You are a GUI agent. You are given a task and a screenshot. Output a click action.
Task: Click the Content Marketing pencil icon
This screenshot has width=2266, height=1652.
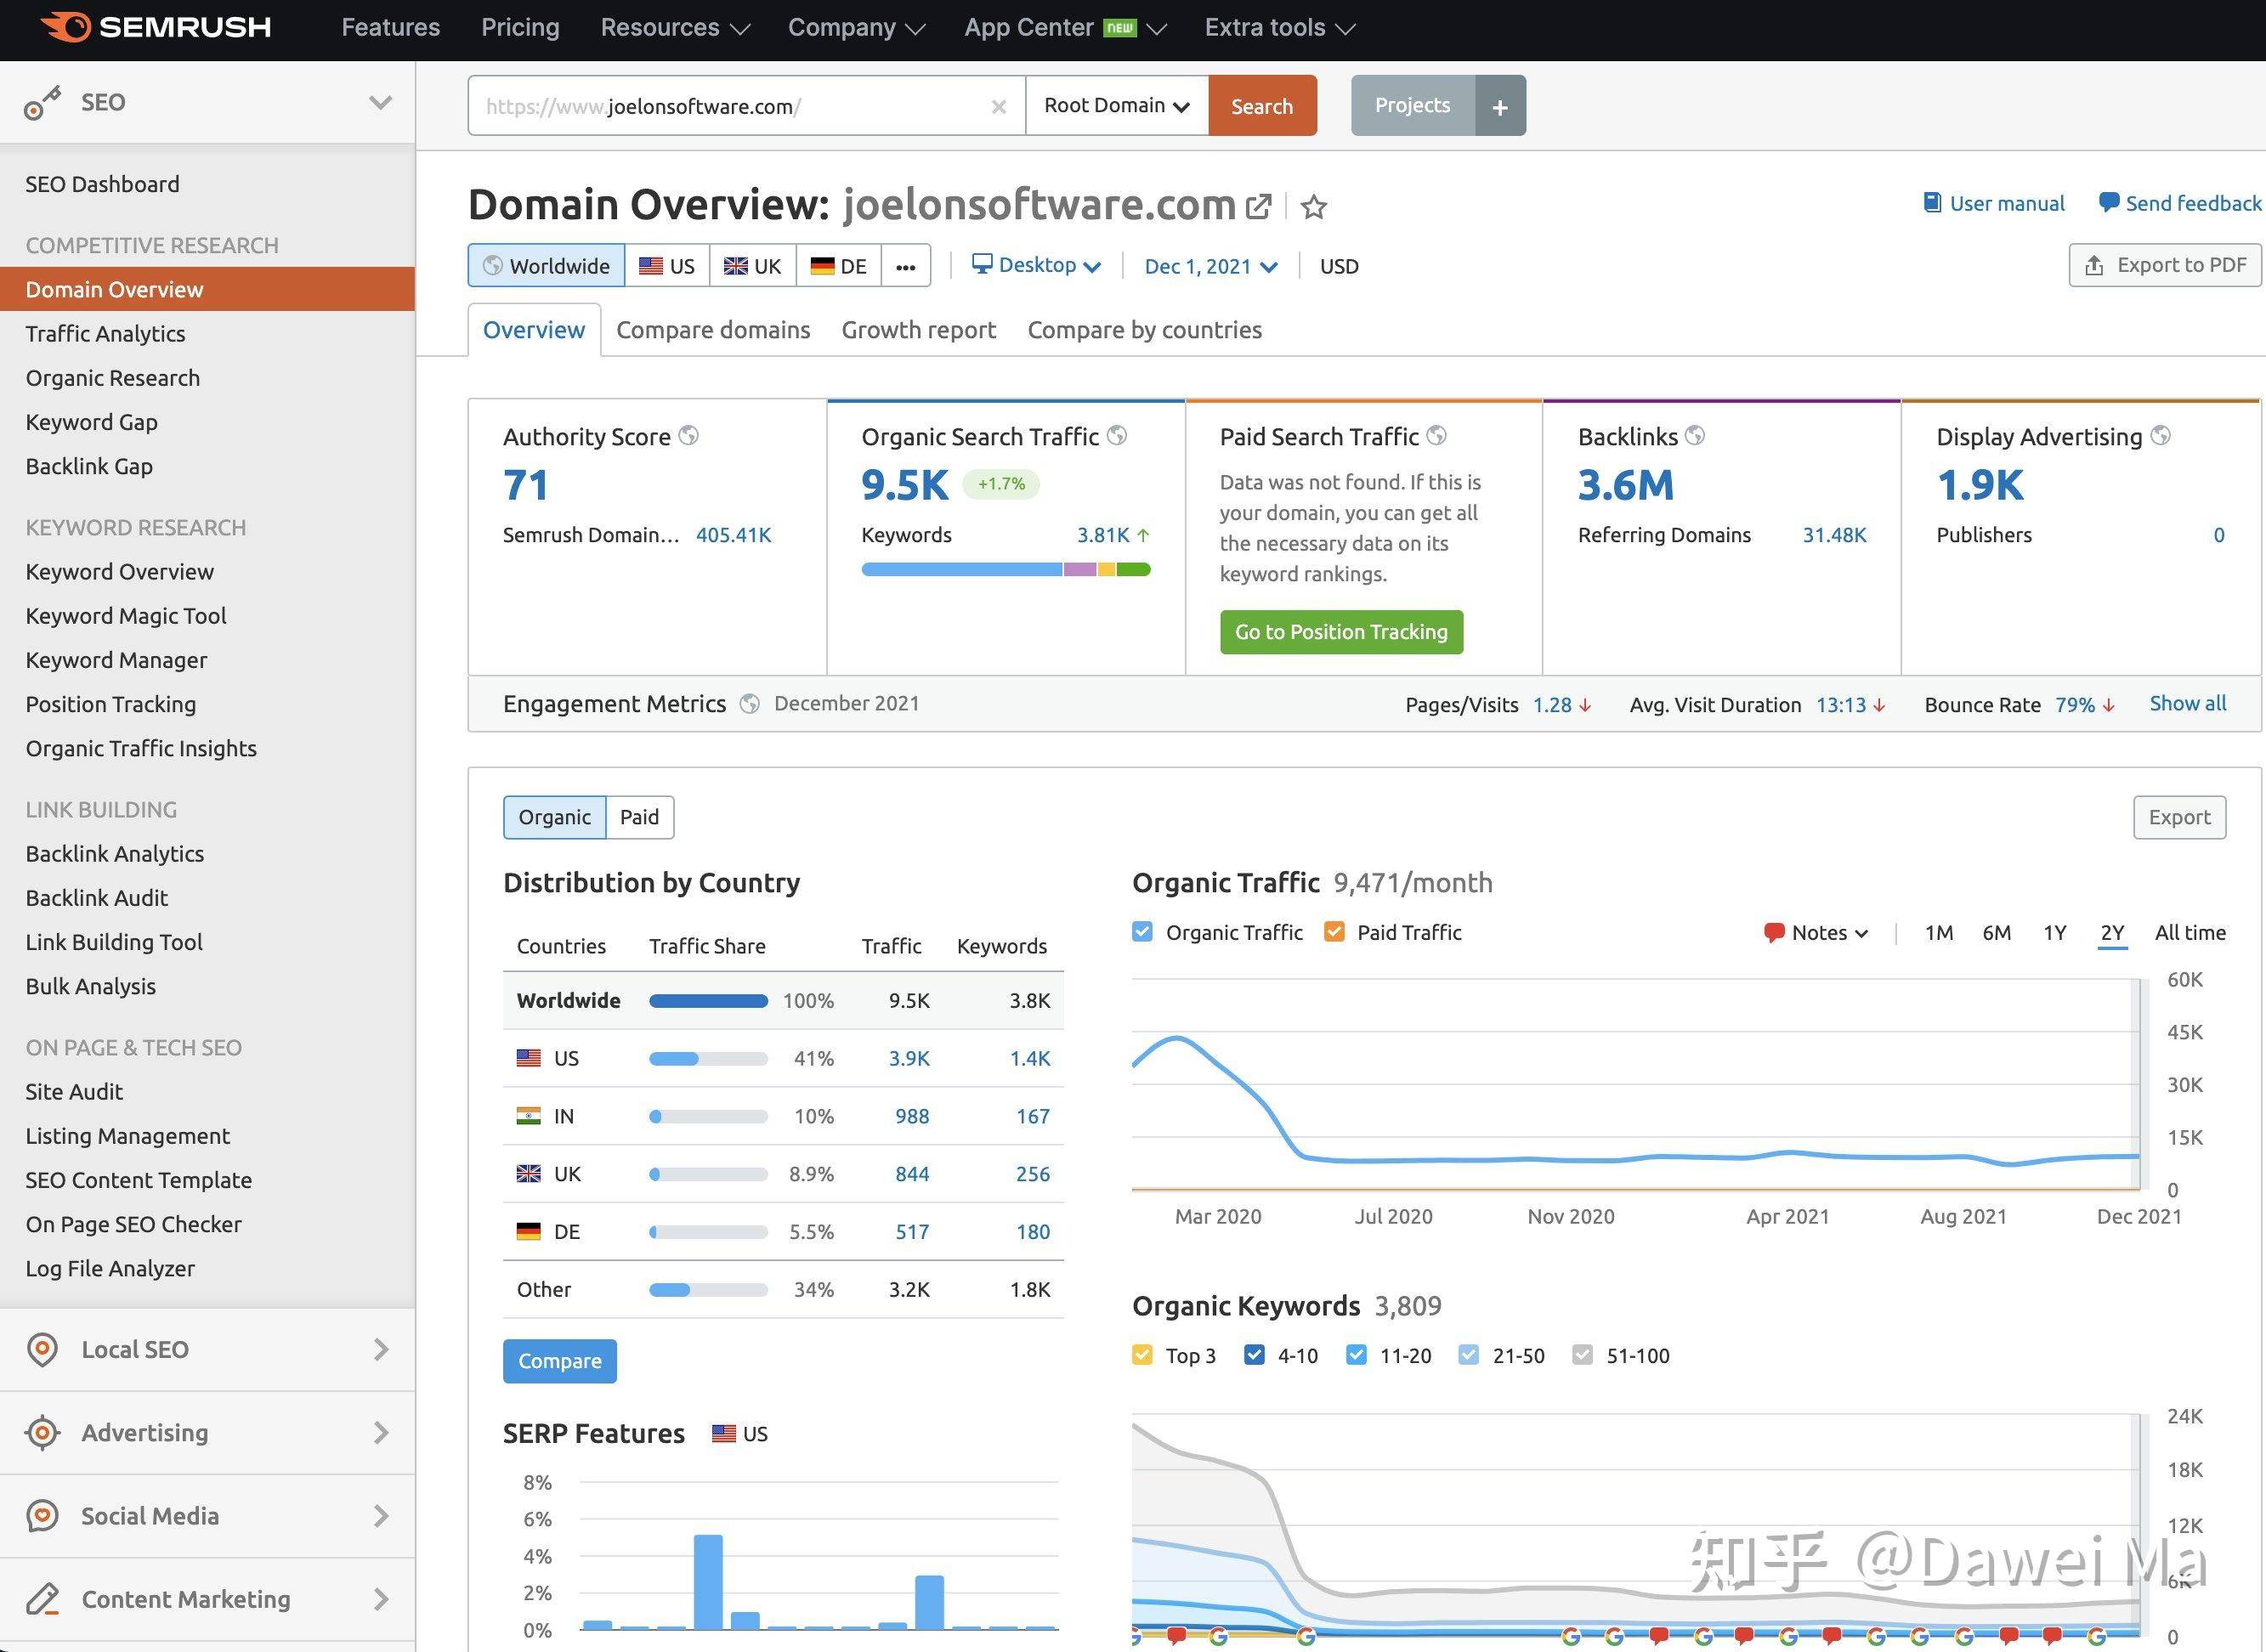click(42, 1599)
